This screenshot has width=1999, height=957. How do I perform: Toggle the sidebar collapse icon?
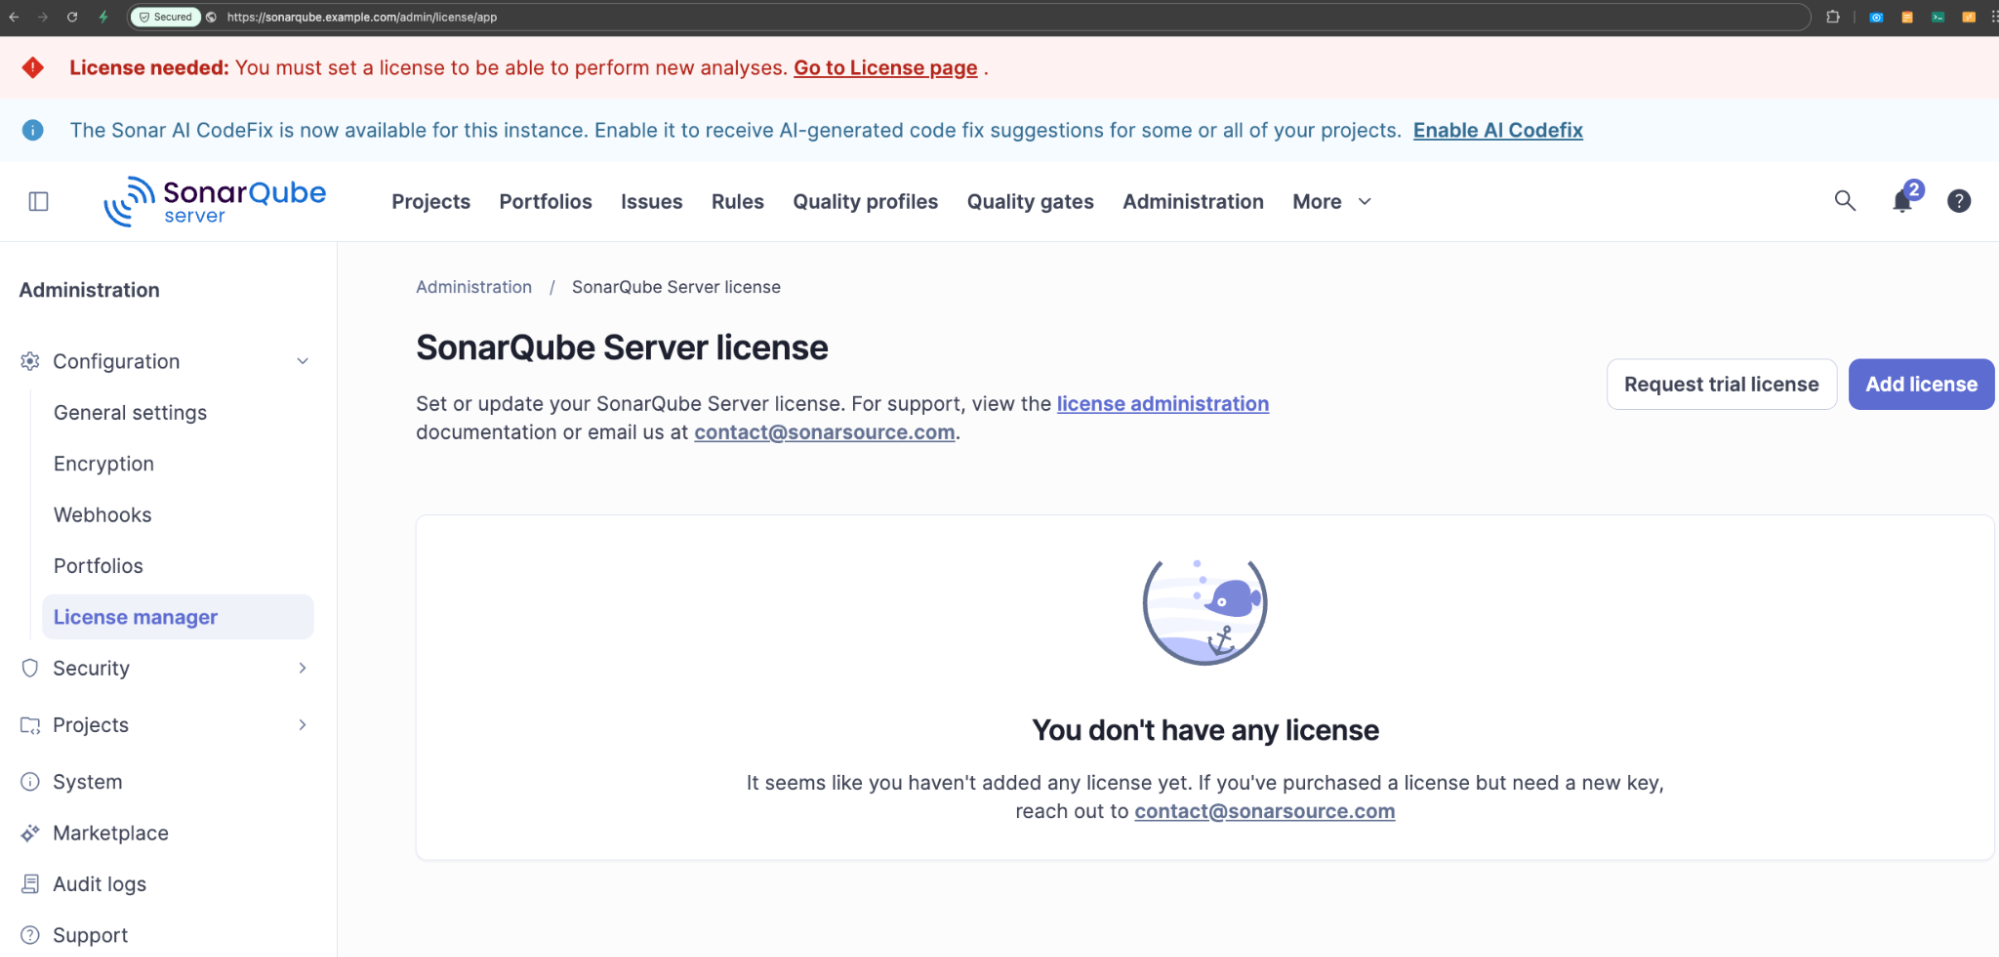(38, 201)
